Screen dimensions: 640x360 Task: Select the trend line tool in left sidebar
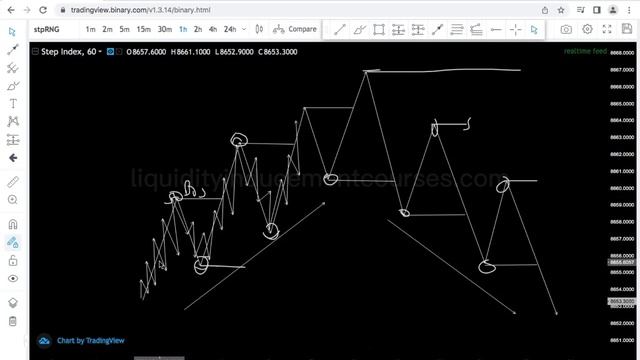pos(13,49)
